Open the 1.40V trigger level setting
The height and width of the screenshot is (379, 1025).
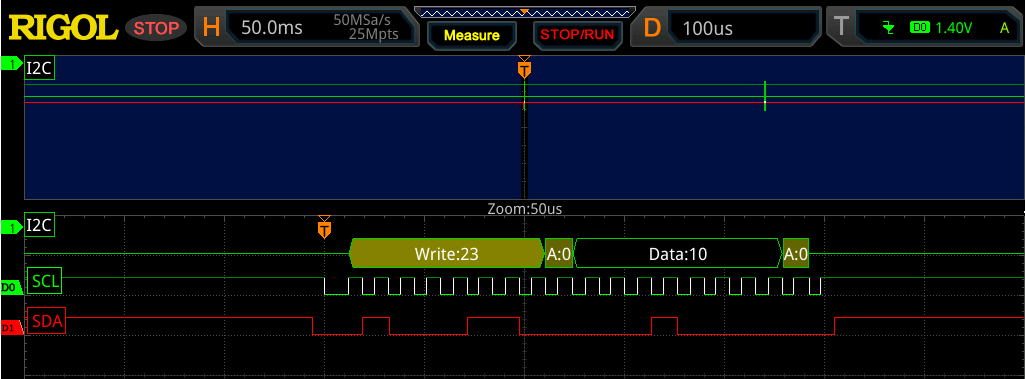point(954,27)
